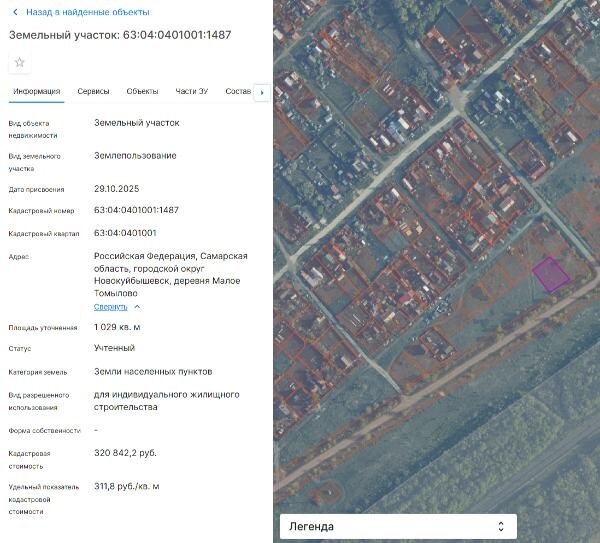The width and height of the screenshot is (600, 543).
Task: Click the permitted use 'для индивидуального жилищного строительства'
Action: pyautogui.click(x=166, y=401)
